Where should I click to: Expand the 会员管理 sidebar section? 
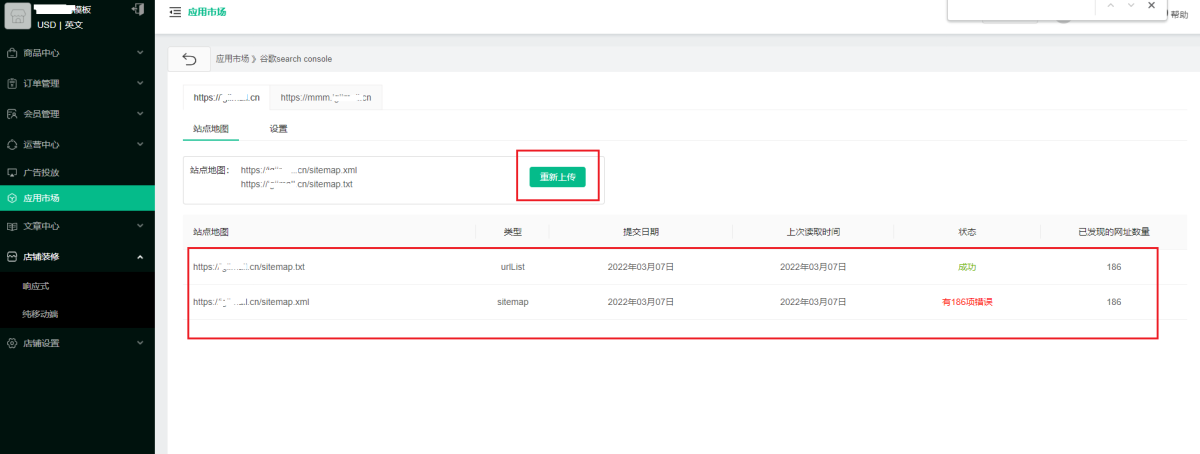coord(77,113)
